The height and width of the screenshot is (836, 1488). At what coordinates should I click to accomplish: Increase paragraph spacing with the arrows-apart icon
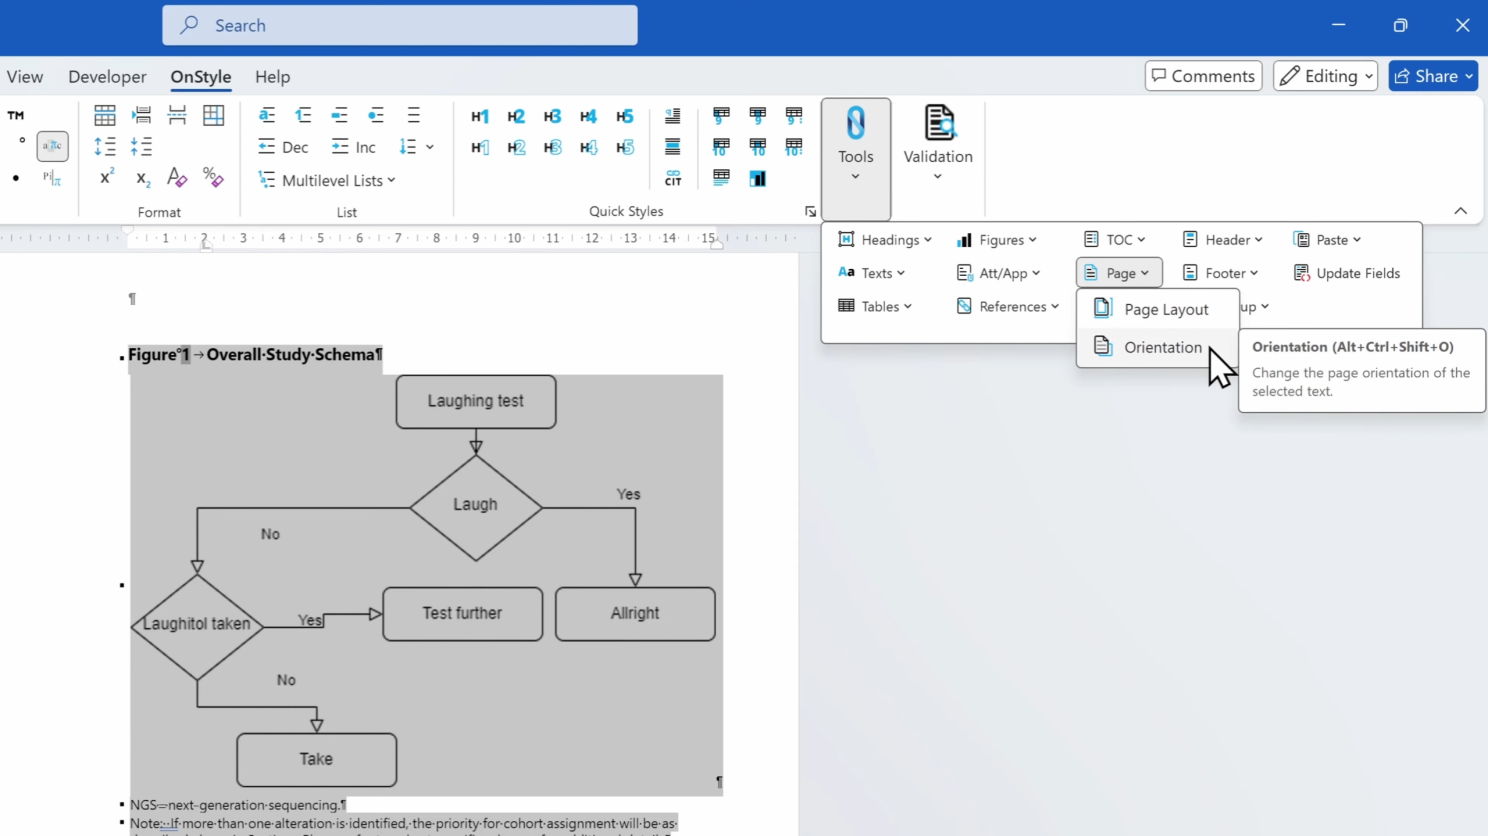105,146
